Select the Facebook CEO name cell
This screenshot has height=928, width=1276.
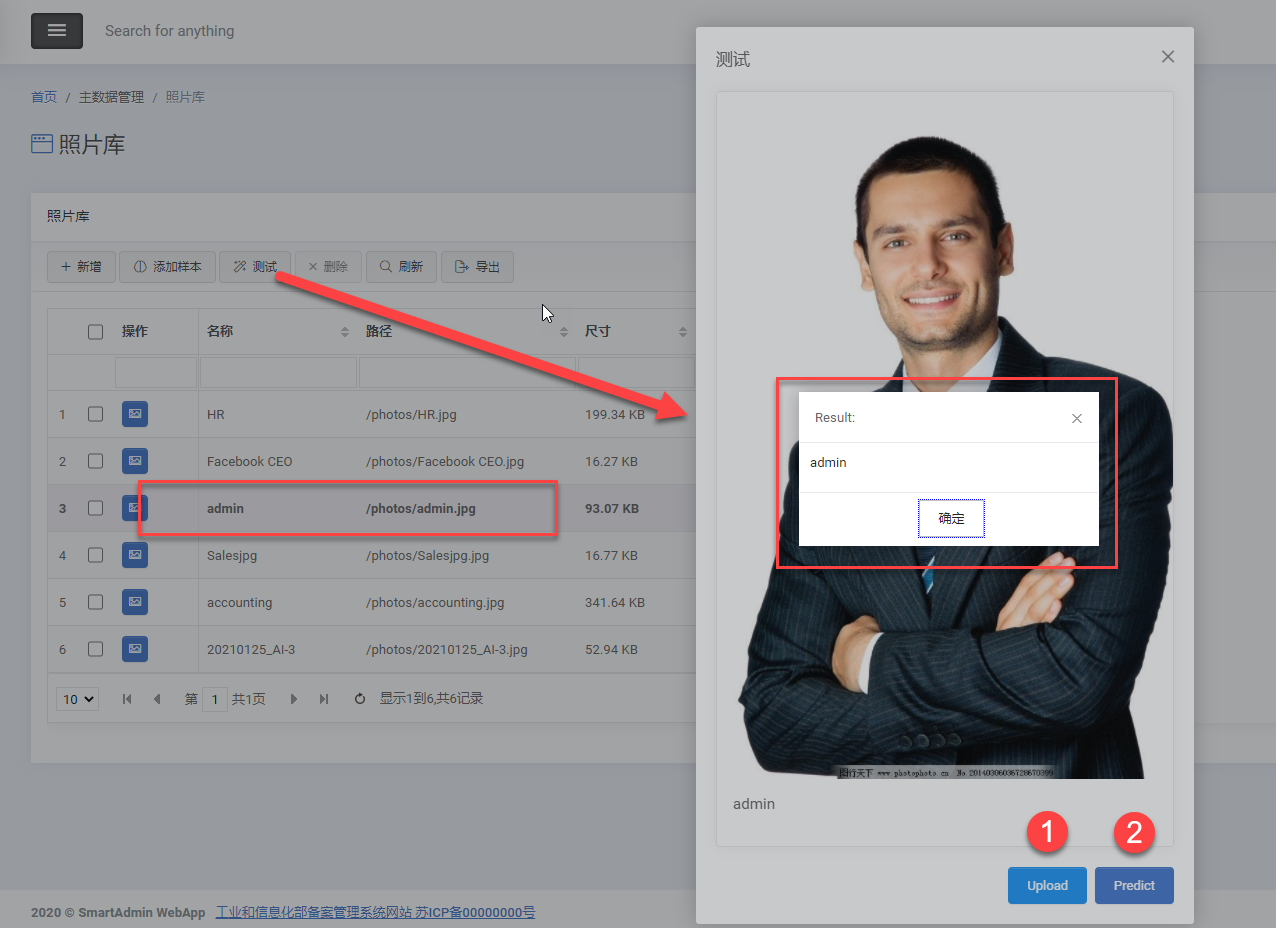click(278, 461)
